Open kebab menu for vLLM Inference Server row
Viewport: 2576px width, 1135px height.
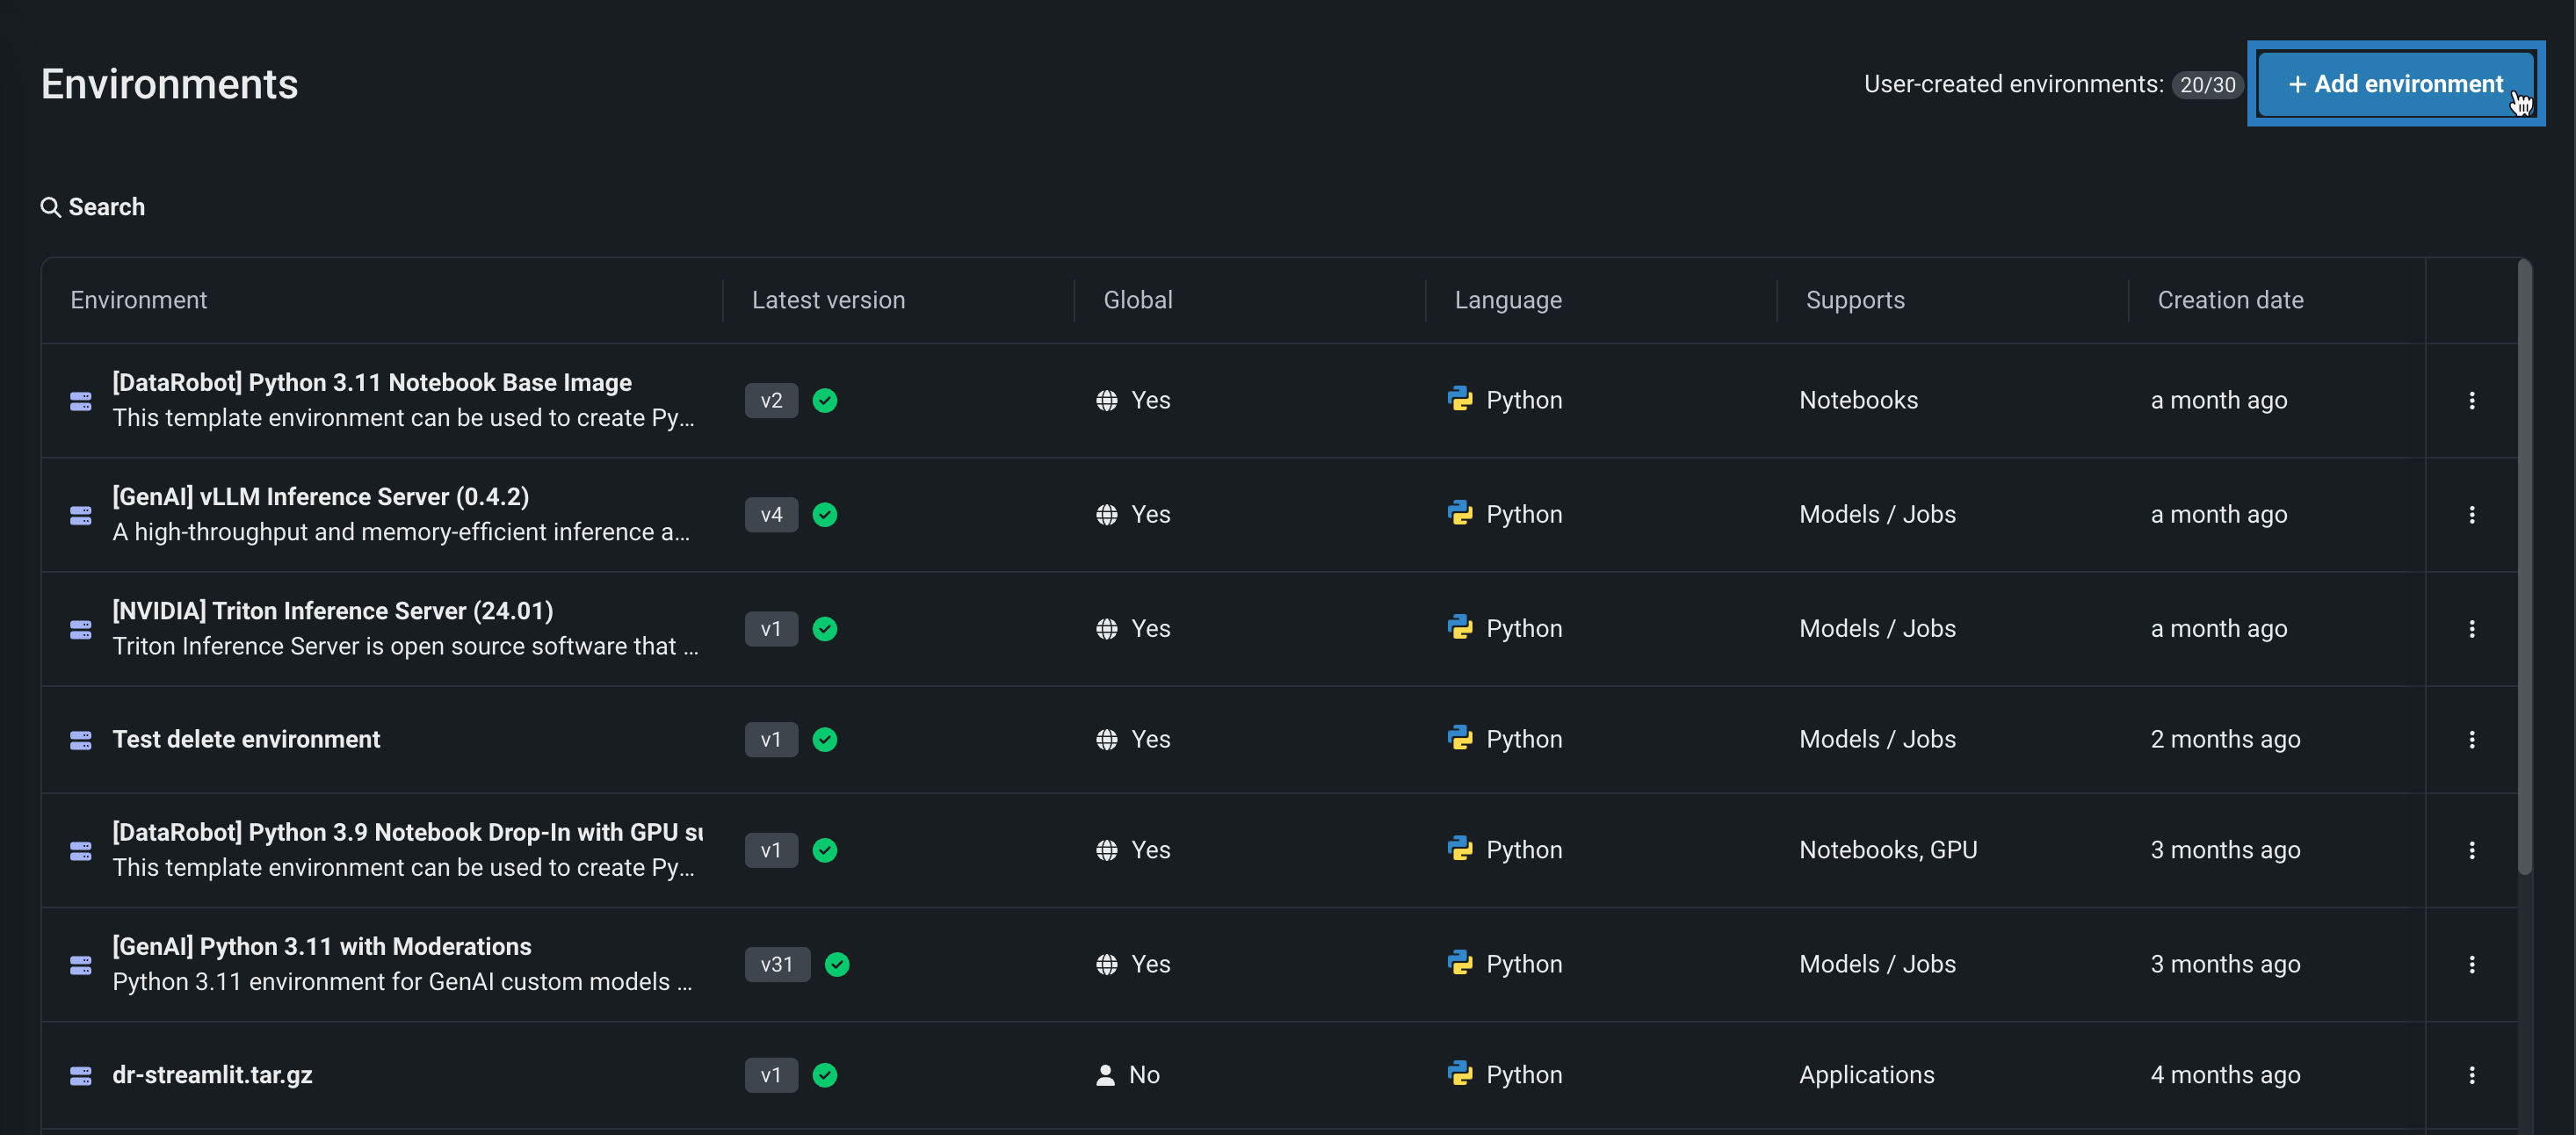click(x=2471, y=514)
